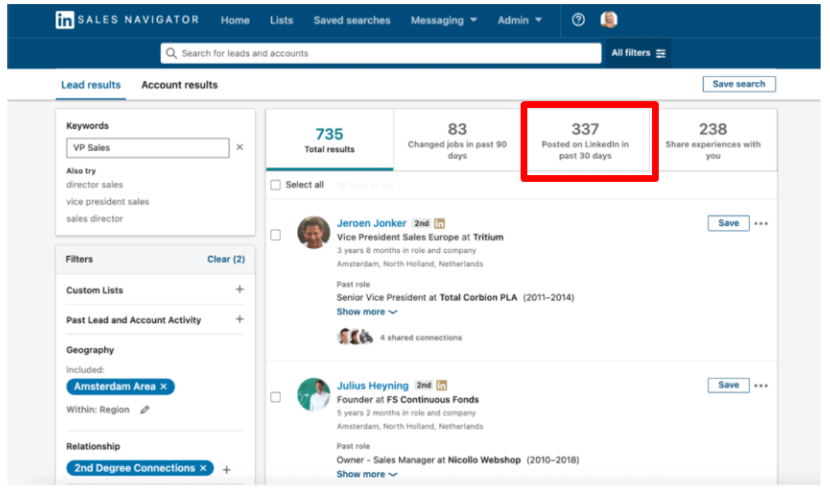Try 'vice president sales' keyword suggestion
The width and height of the screenshot is (830, 488).
coord(107,202)
